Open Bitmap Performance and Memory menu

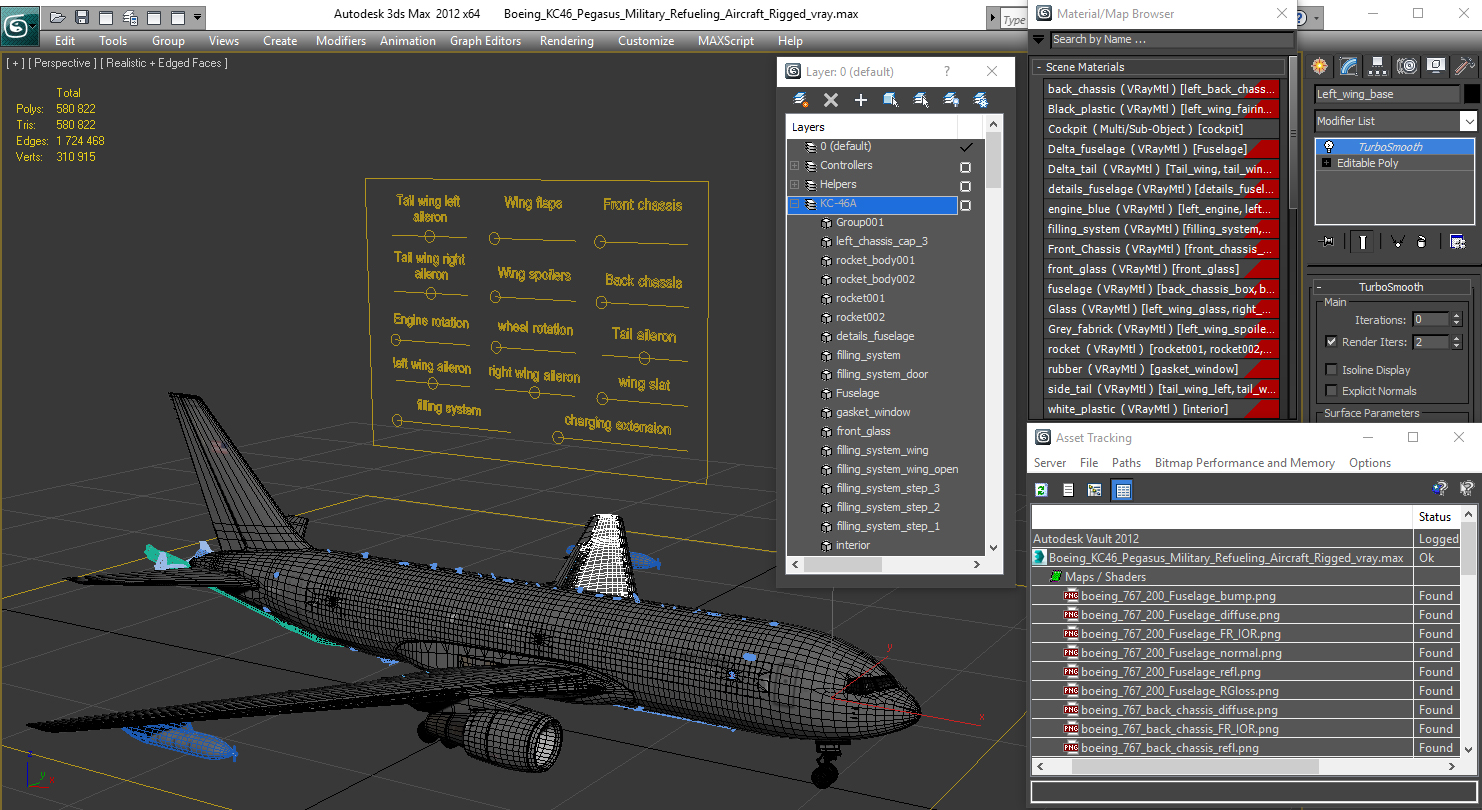(1244, 463)
